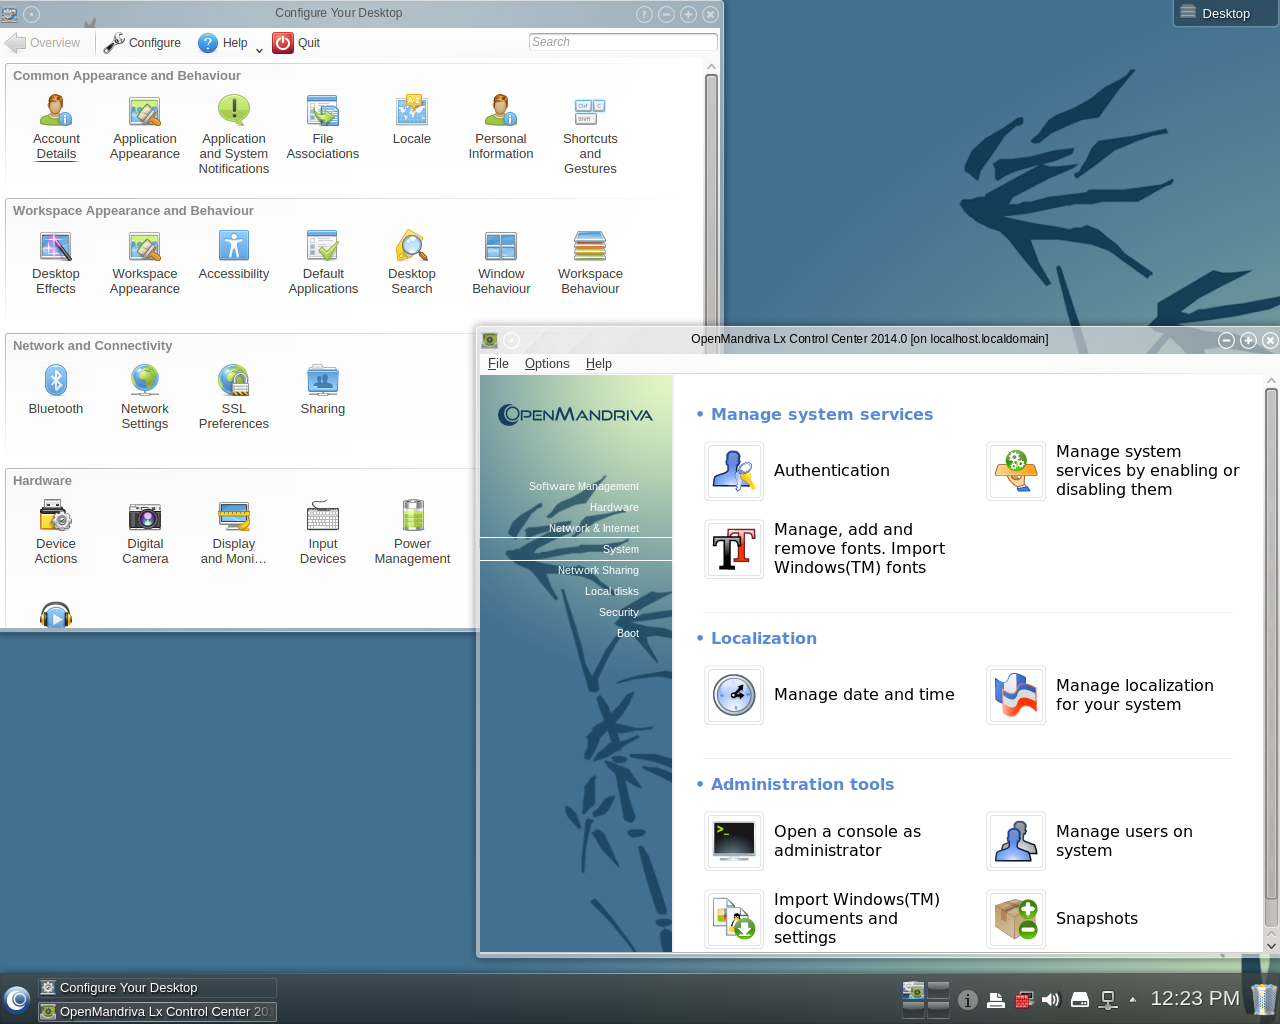The height and width of the screenshot is (1024, 1280).
Task: Launch Authentication tool in Control Center
Action: (798, 471)
